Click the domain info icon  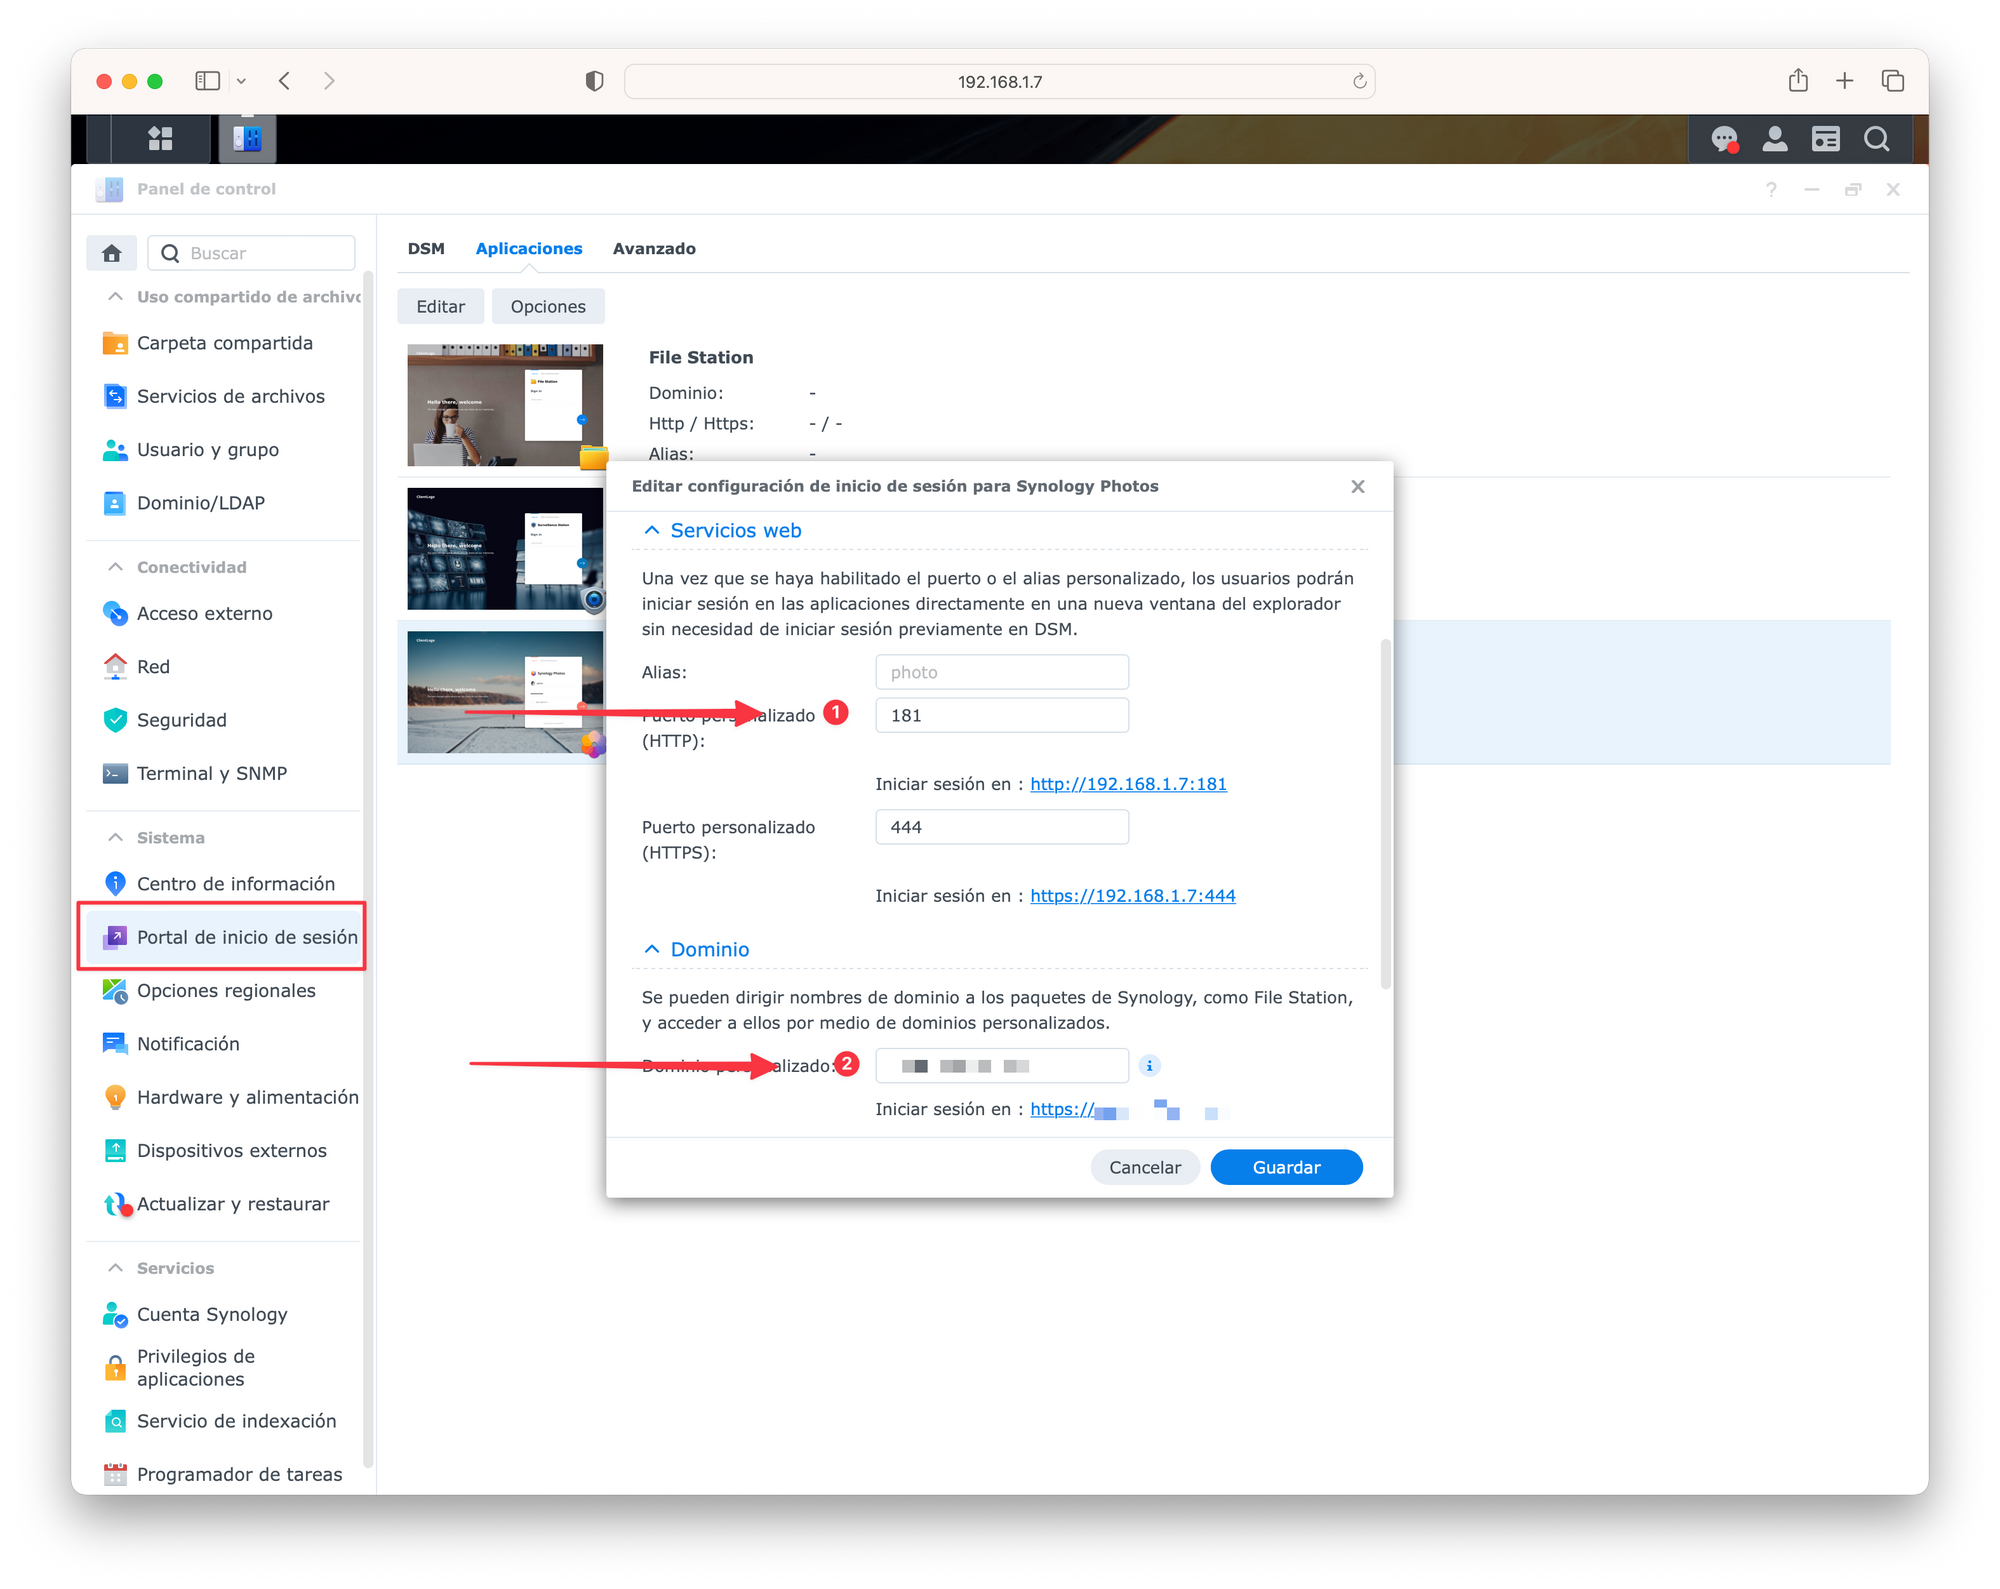coord(1149,1066)
